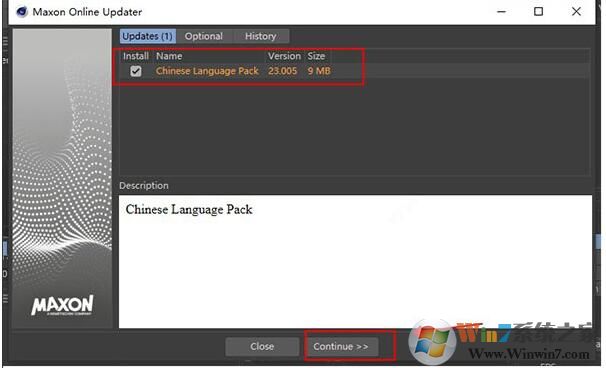Maximize the Maxon Online Updater window
This screenshot has width=606, height=368.
[538, 12]
